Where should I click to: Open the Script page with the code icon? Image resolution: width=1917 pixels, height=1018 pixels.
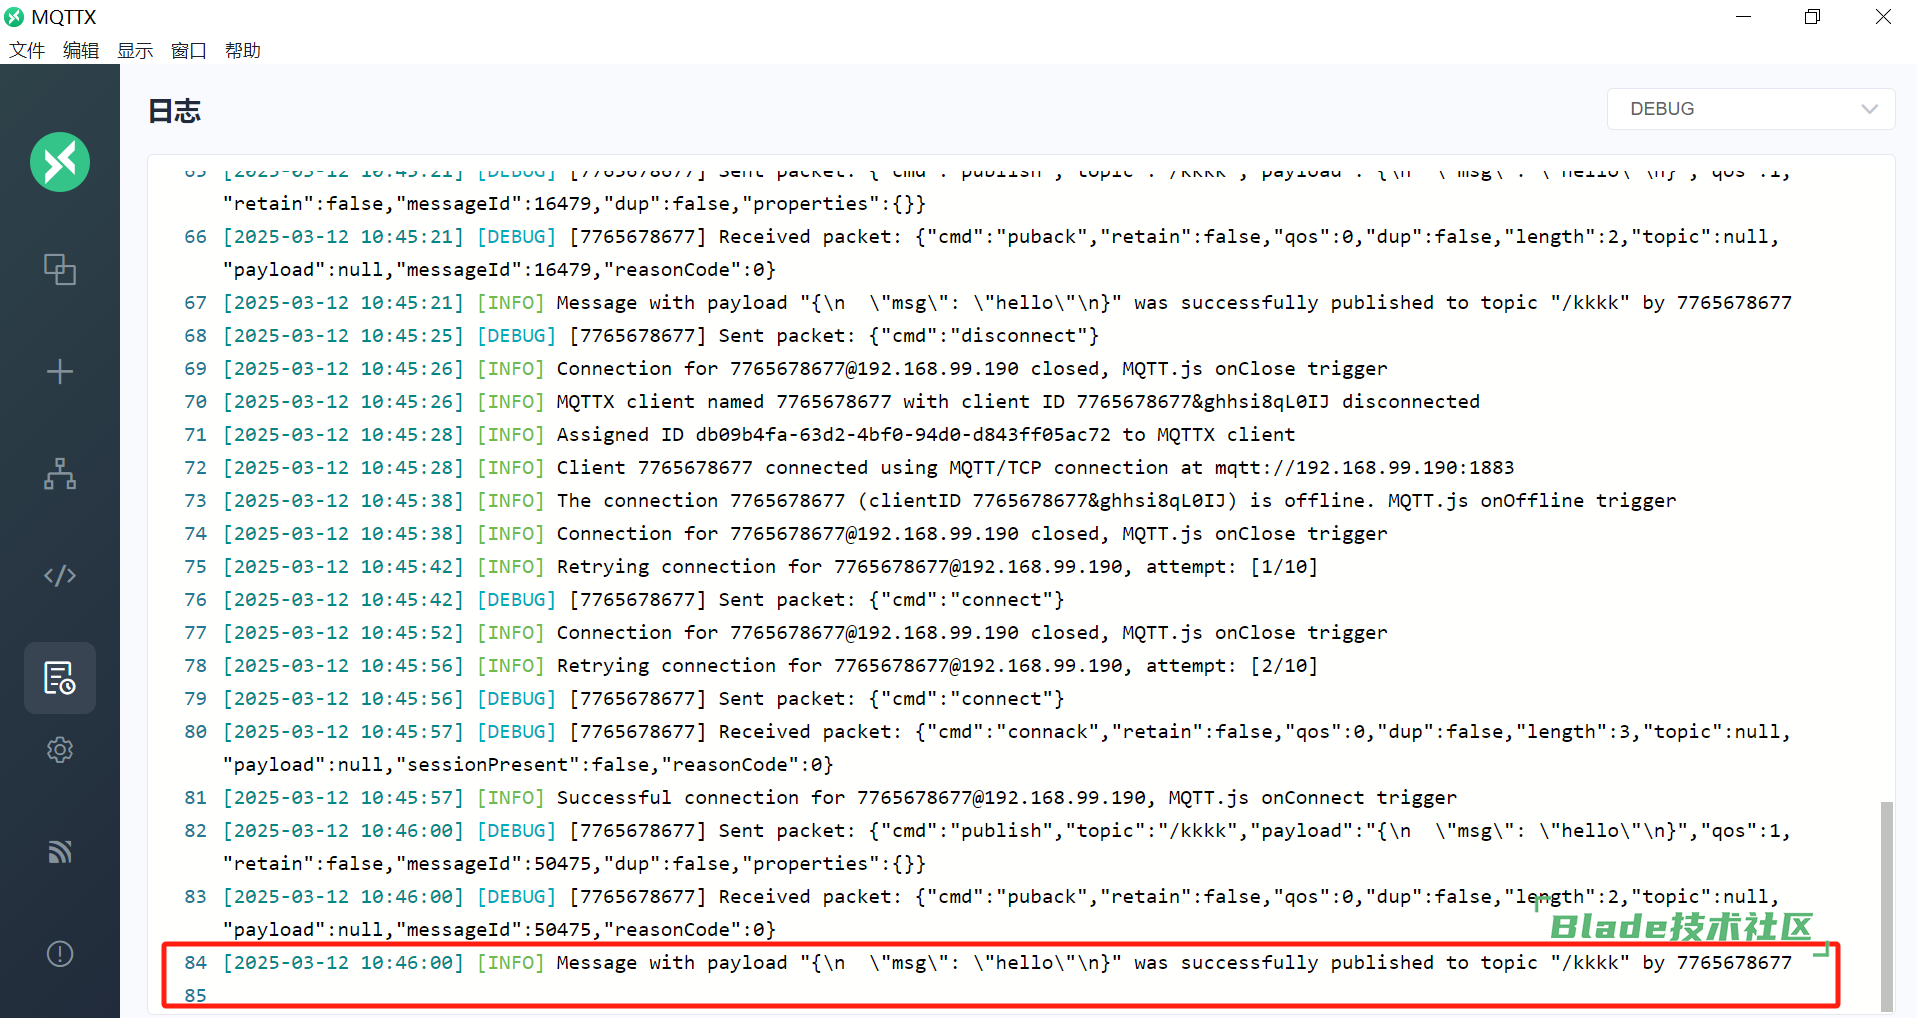click(x=60, y=576)
